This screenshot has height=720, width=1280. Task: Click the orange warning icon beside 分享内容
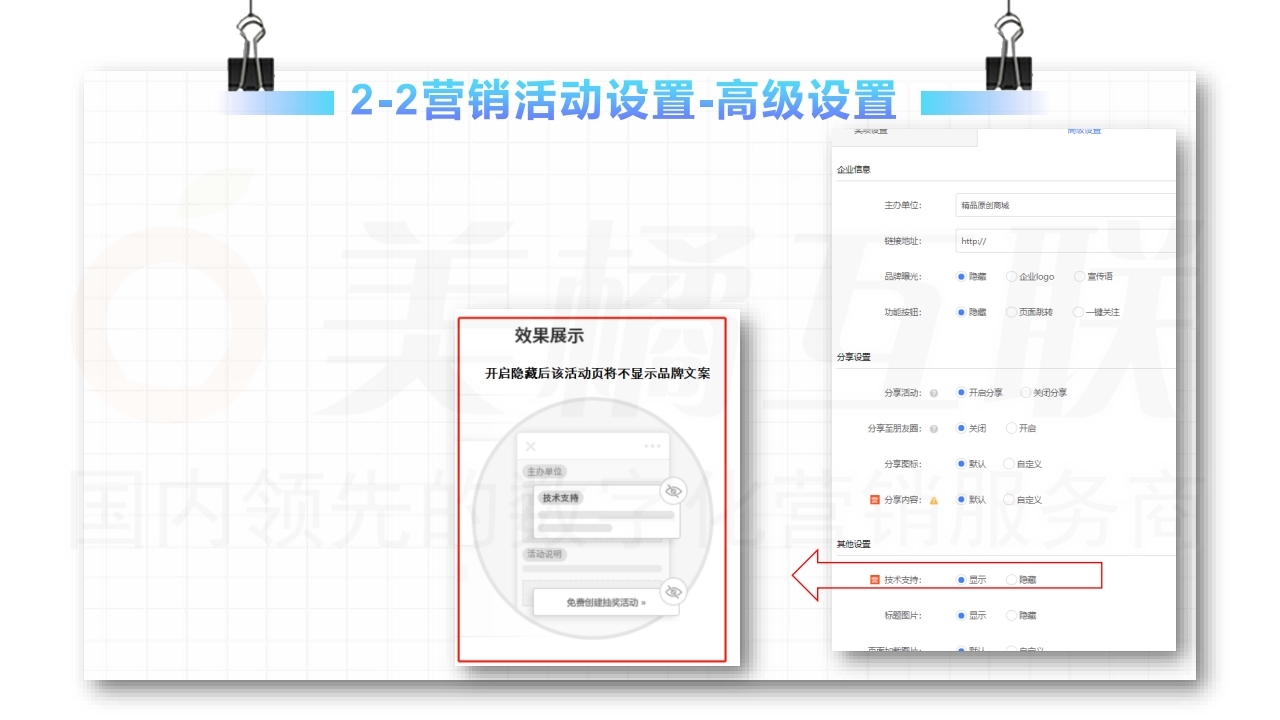(934, 500)
